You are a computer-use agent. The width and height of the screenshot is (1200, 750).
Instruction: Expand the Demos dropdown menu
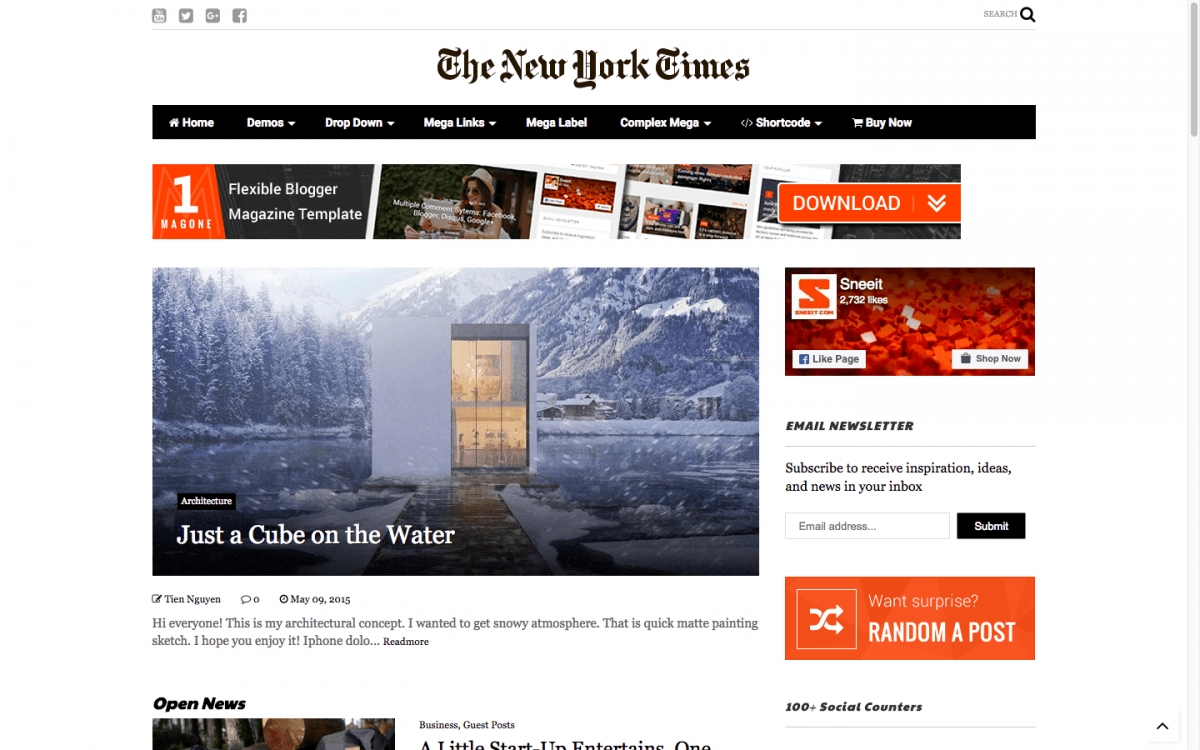click(271, 123)
